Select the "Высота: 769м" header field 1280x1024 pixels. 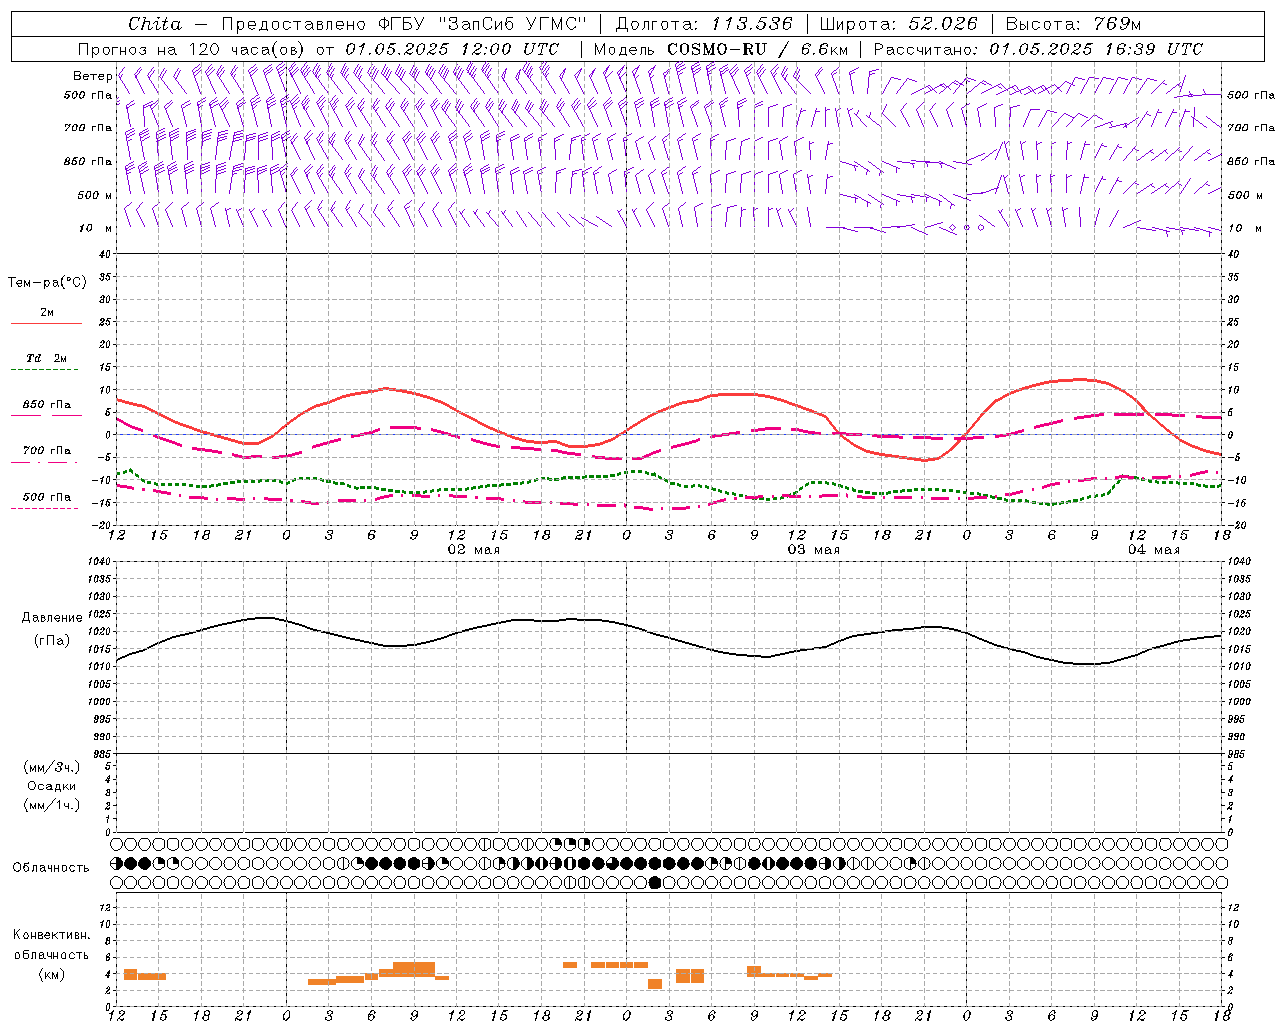click(1074, 24)
